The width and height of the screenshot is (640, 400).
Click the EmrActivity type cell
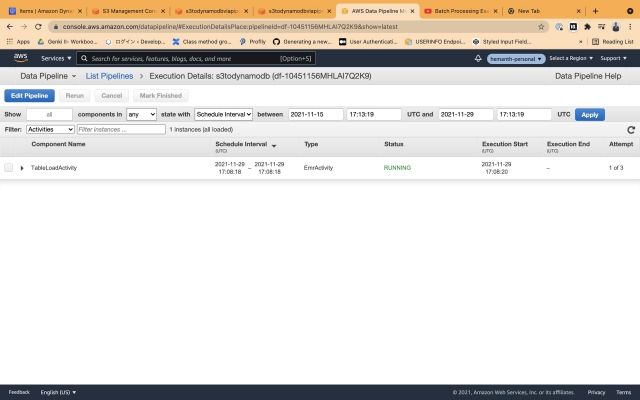pos(318,168)
